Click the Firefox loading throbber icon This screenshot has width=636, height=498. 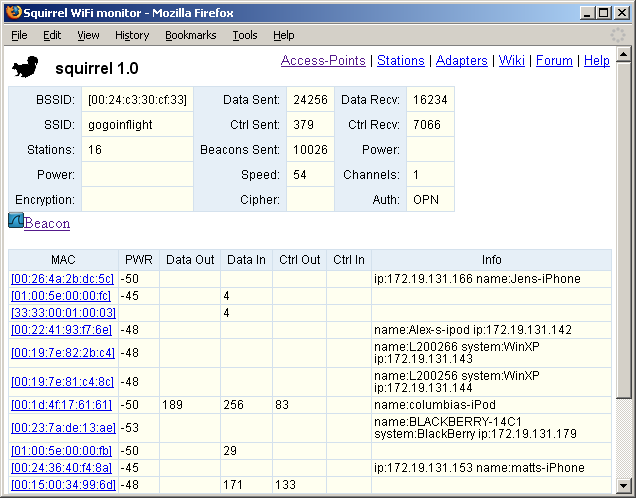click(x=618, y=35)
